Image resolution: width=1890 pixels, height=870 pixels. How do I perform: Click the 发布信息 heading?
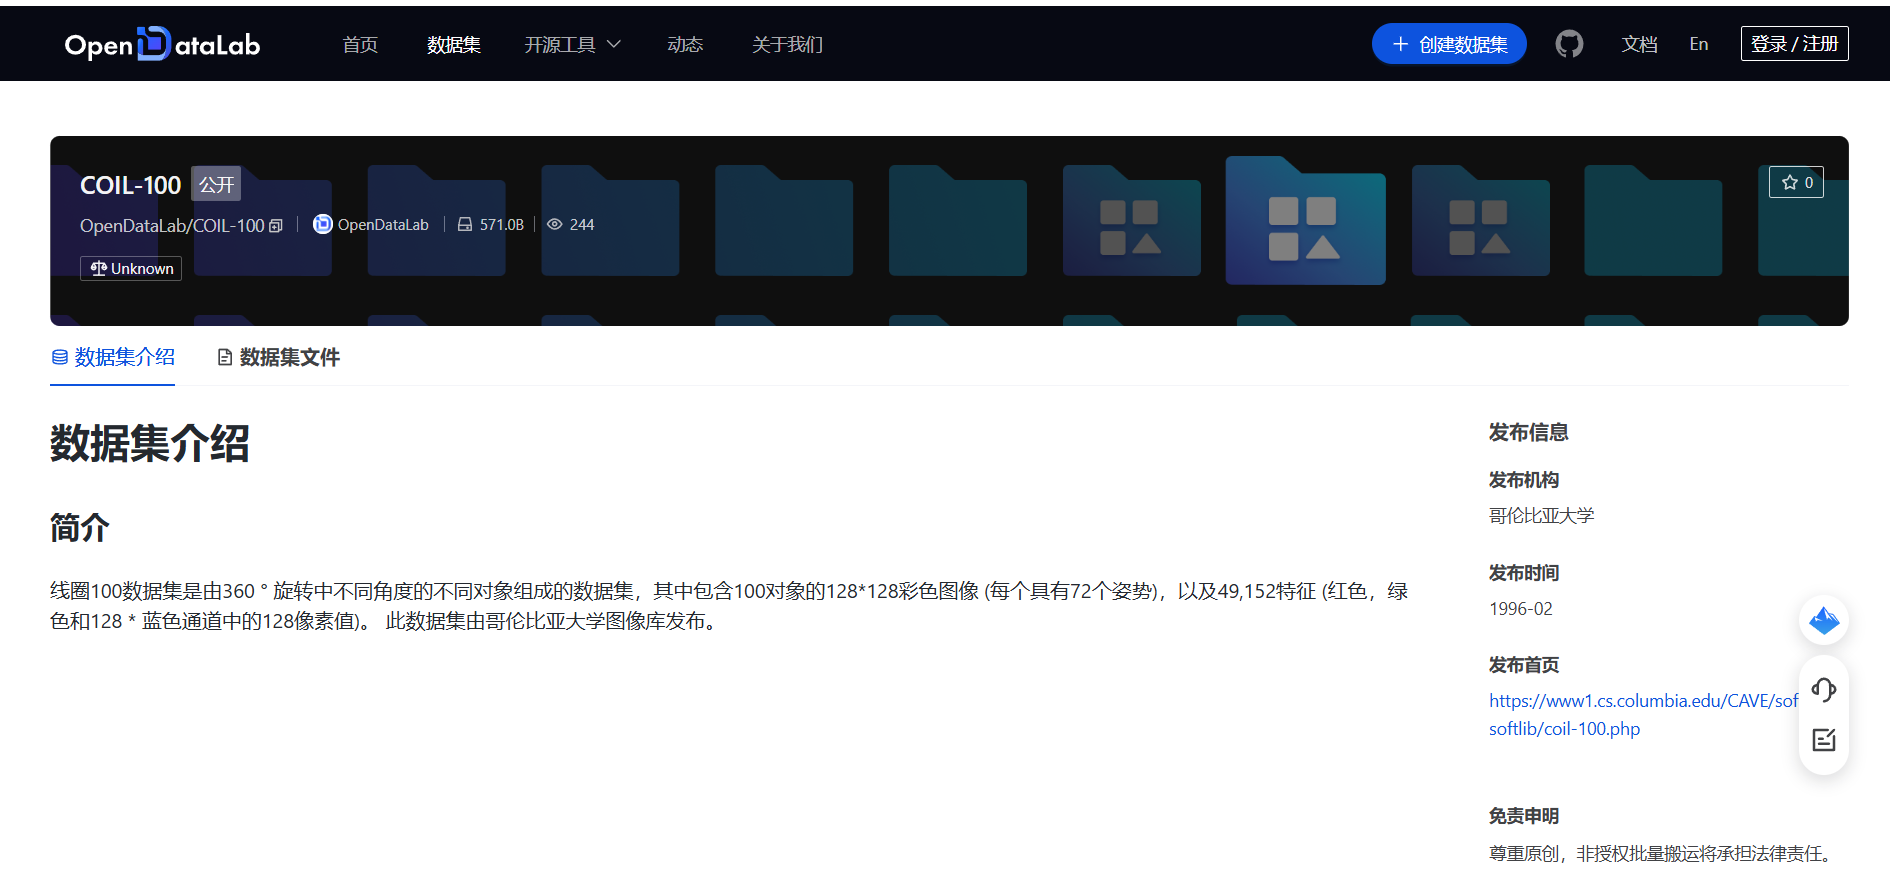[x=1528, y=432]
